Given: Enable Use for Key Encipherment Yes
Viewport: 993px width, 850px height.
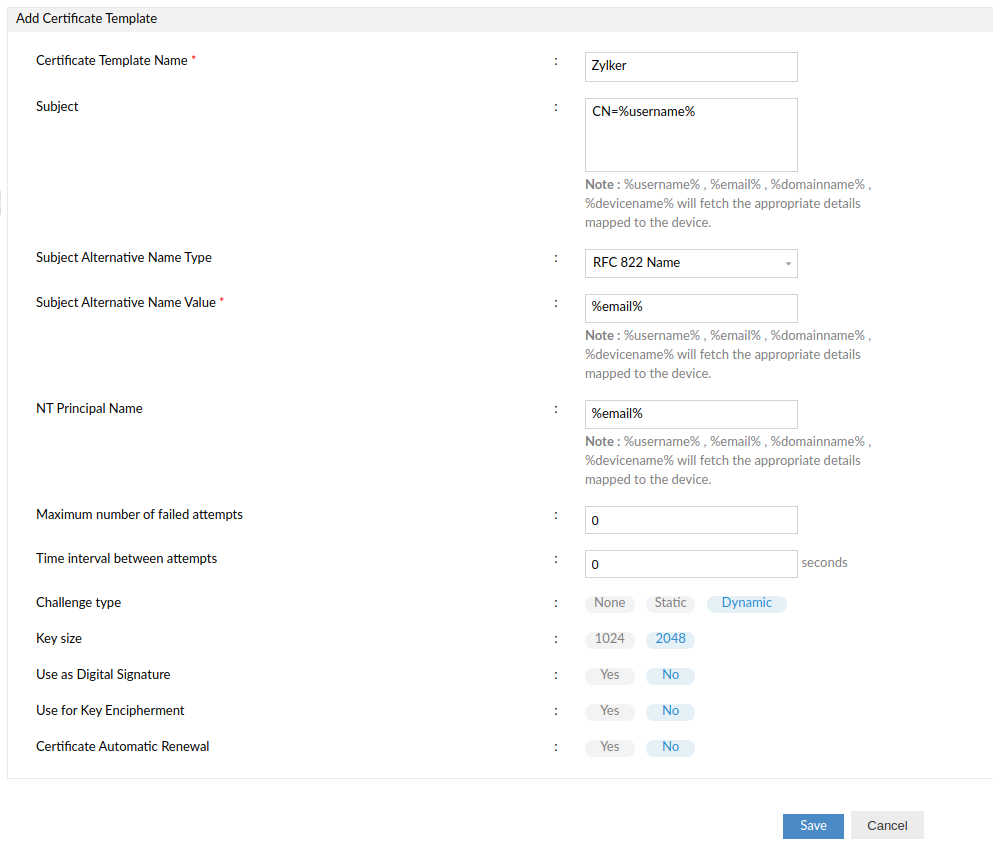Looking at the screenshot, I should (609, 711).
